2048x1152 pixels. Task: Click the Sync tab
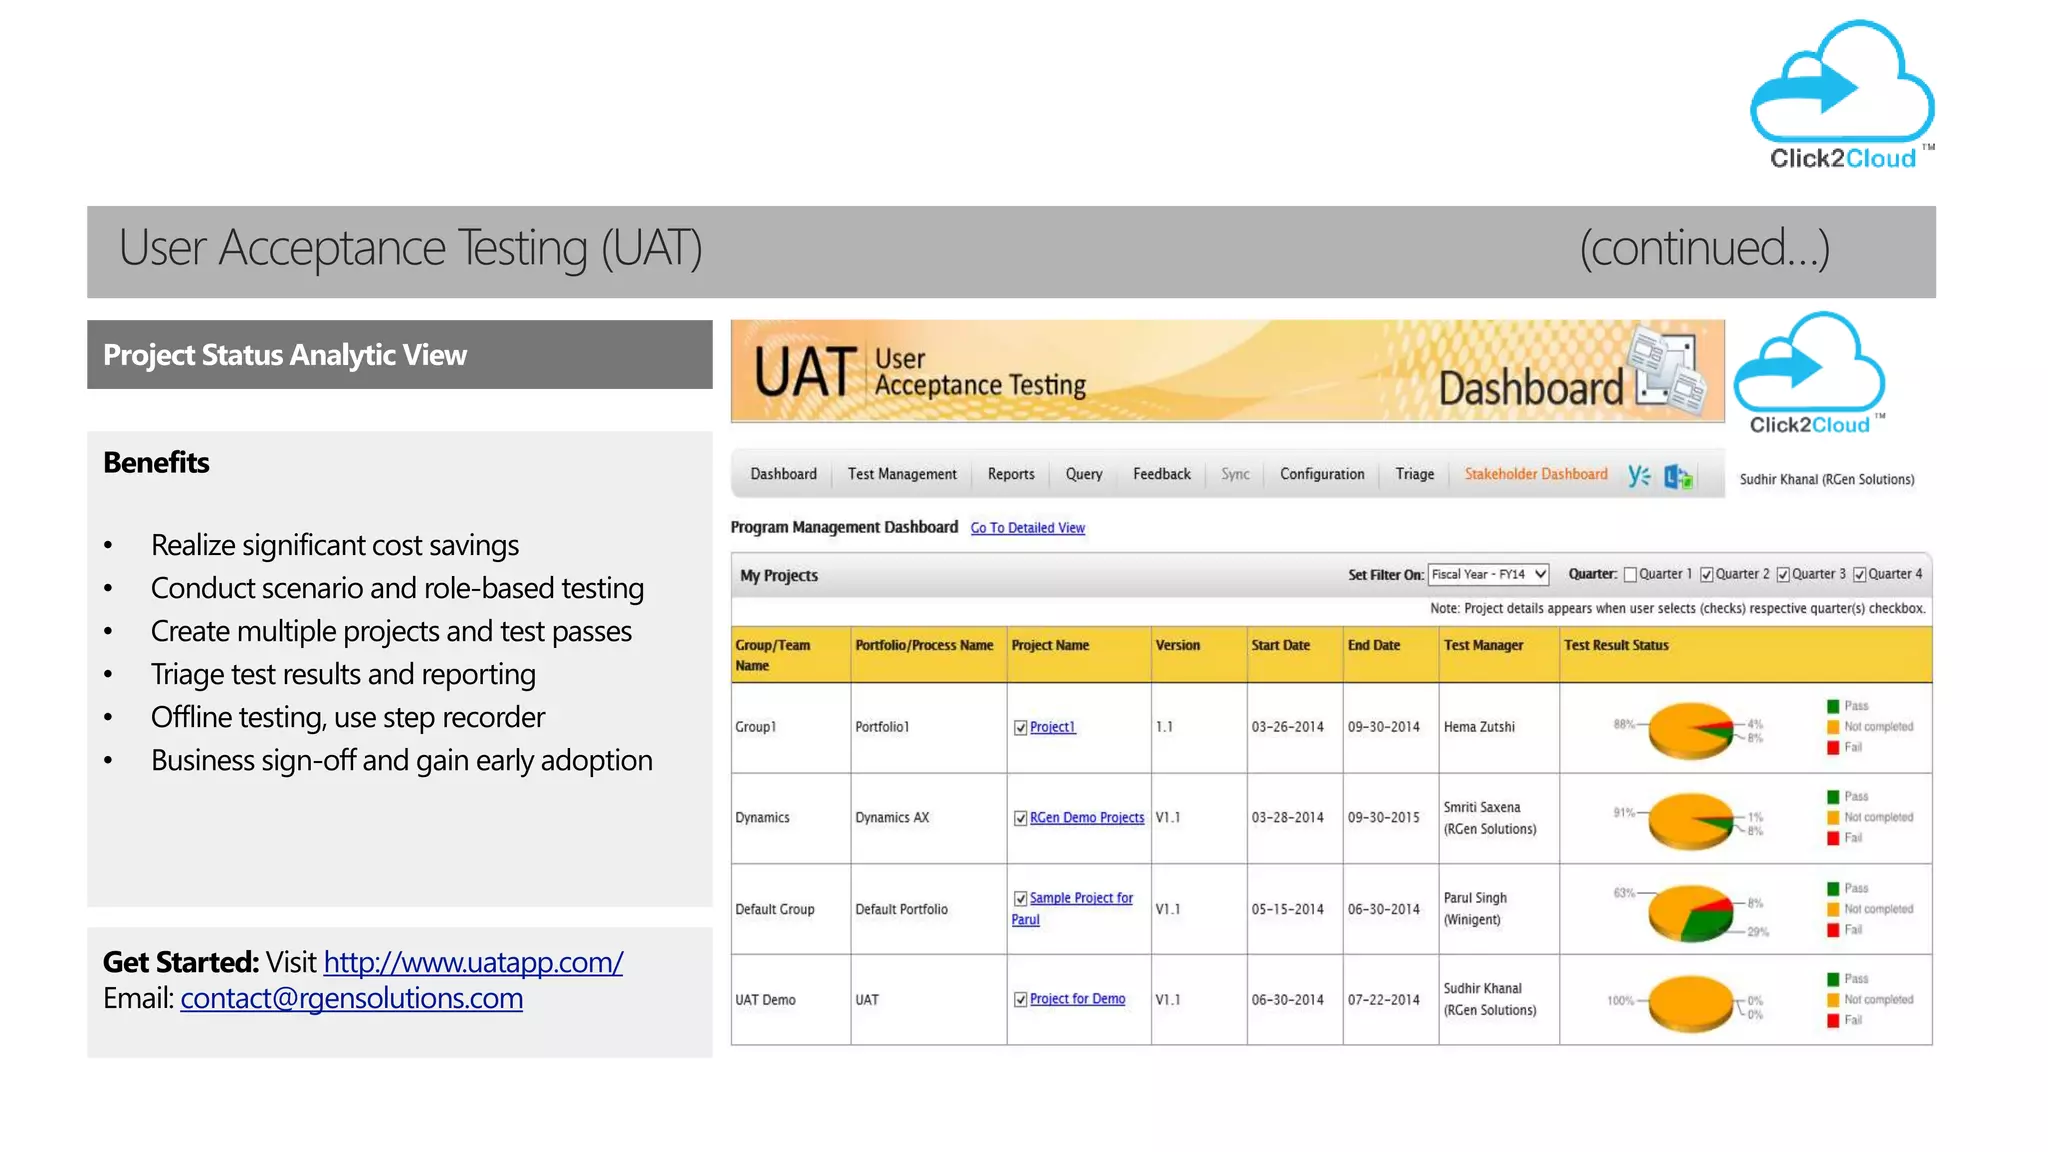click(1235, 474)
